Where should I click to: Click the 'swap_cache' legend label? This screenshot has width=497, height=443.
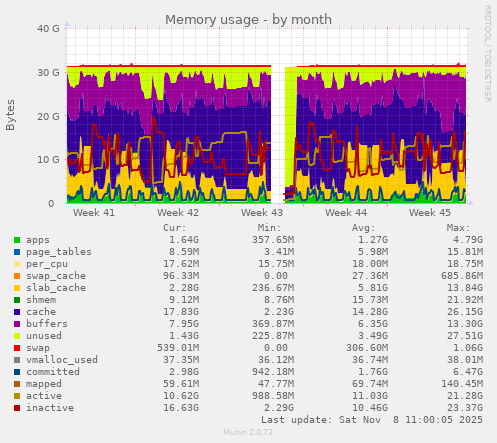(x=56, y=276)
